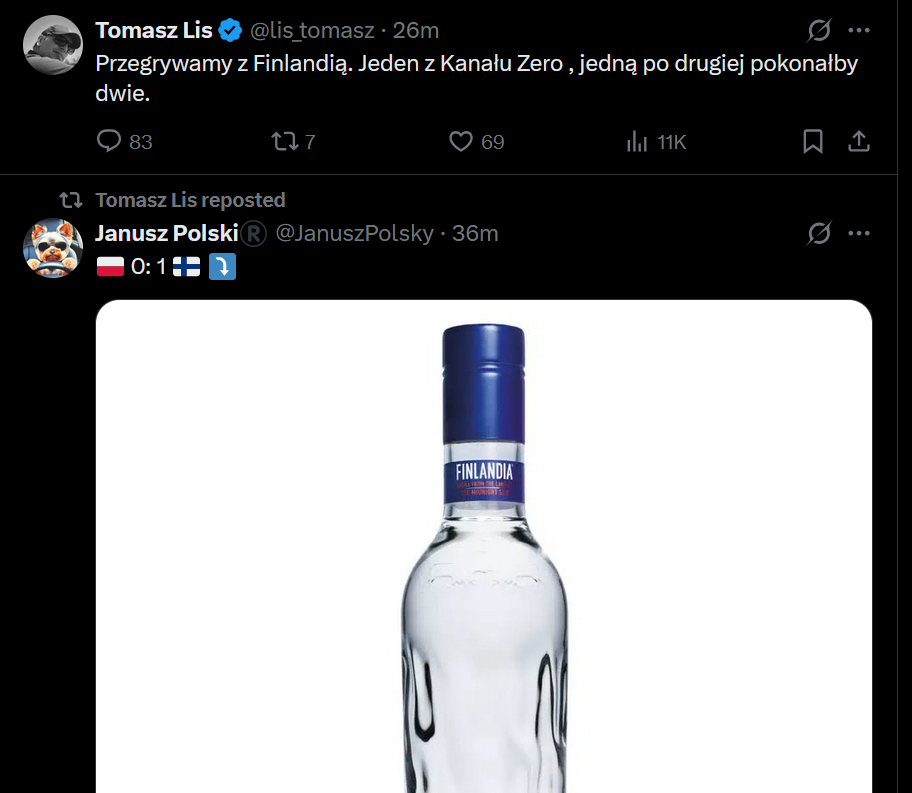Open Tomasz Lis profile picture
The image size is (912, 793).
tap(52, 45)
